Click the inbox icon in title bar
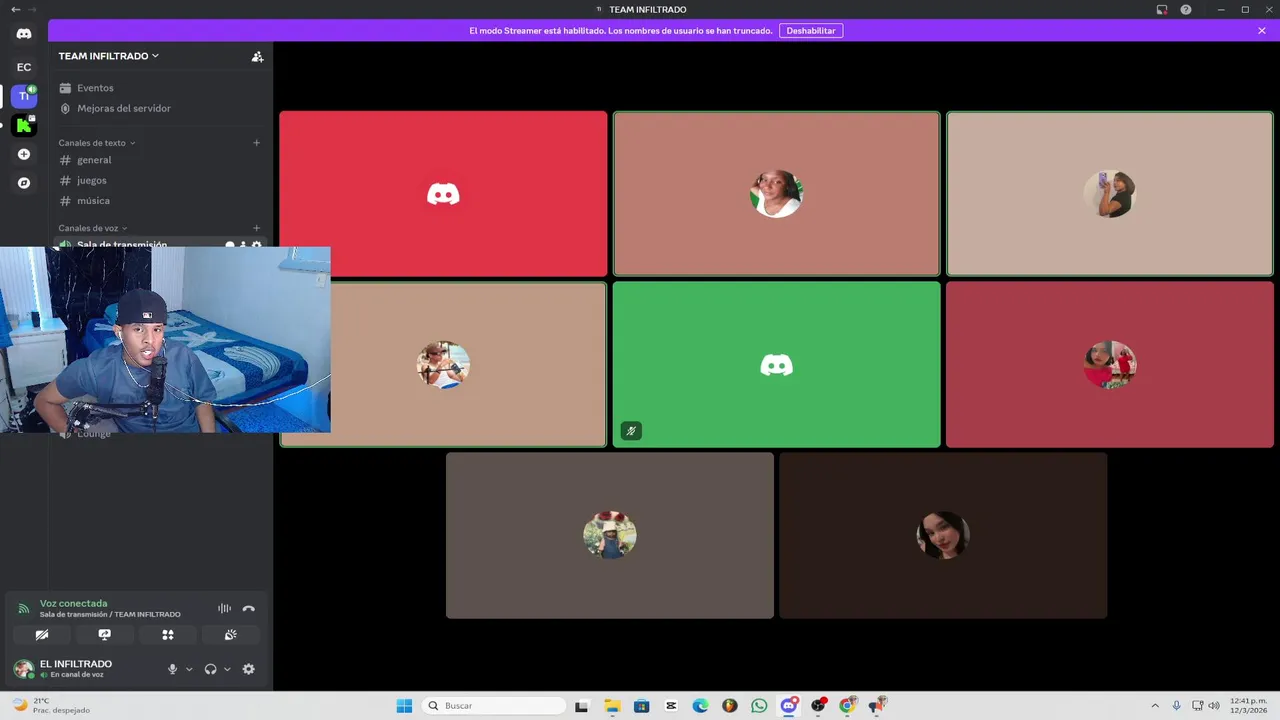Screen dimensions: 1280x720 click(1162, 10)
